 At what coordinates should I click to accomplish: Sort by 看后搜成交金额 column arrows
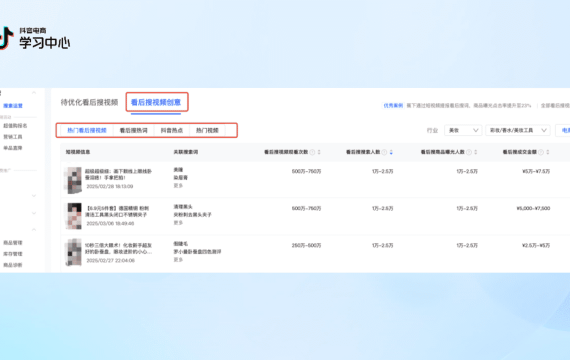pos(547,152)
